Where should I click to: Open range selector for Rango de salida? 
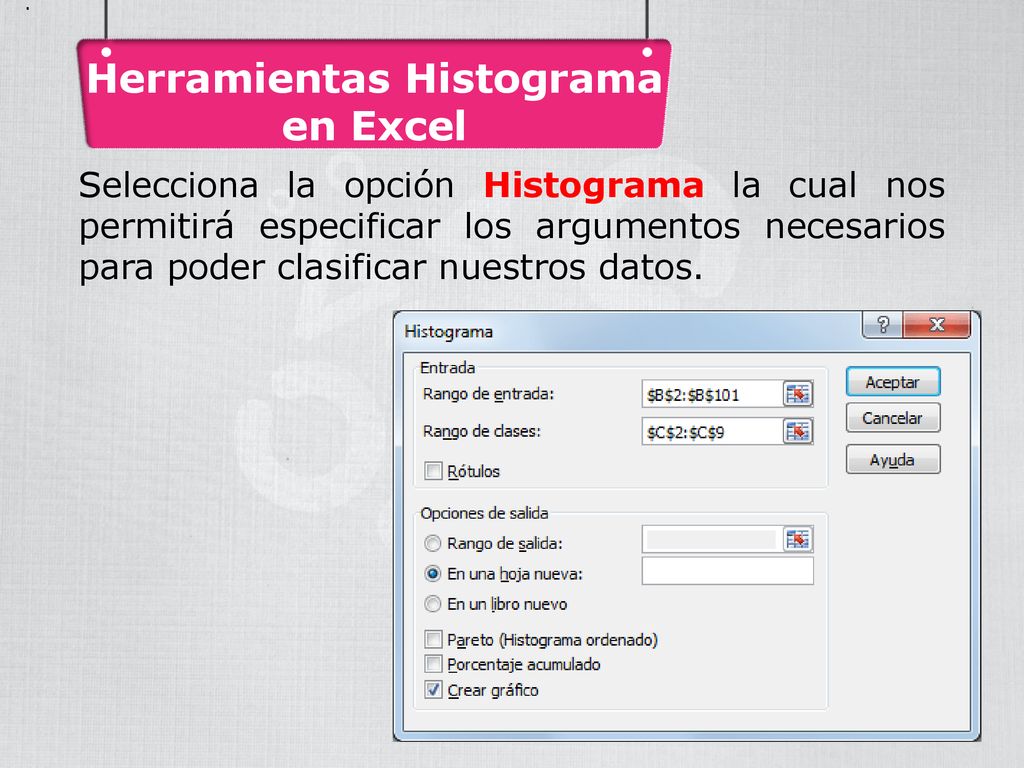[x=797, y=539]
